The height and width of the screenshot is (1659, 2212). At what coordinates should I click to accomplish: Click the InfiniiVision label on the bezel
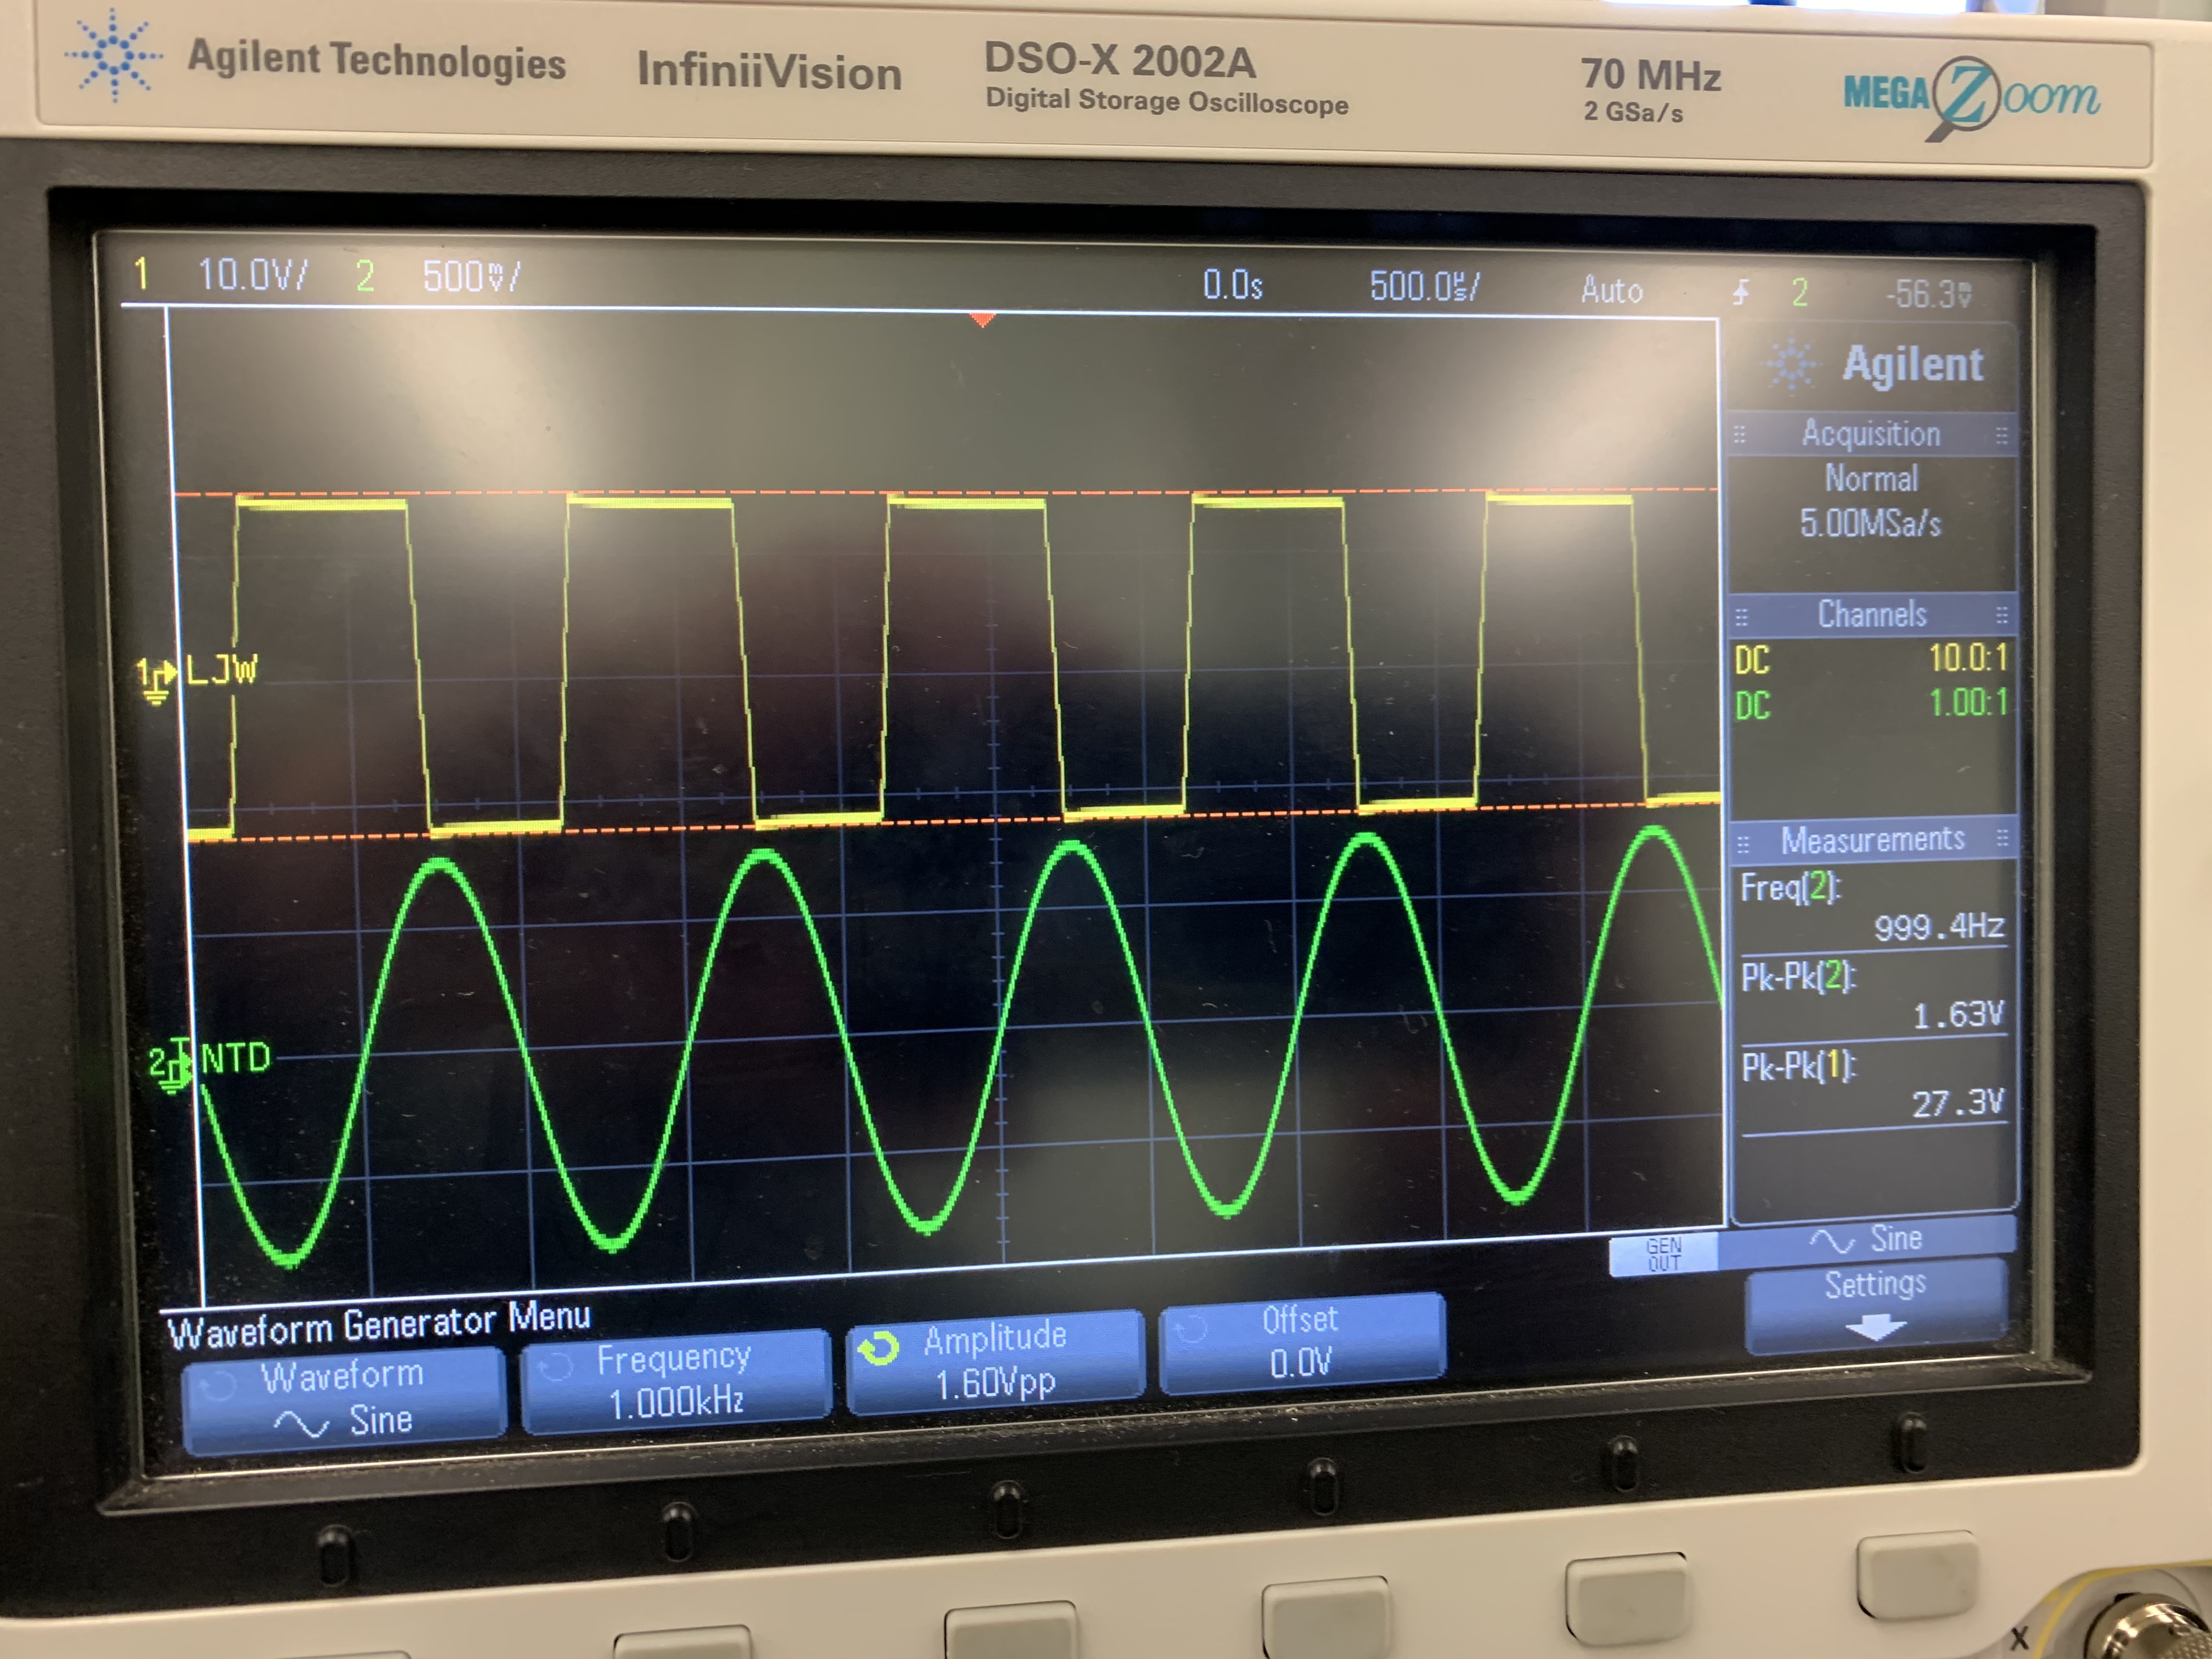click(x=769, y=73)
